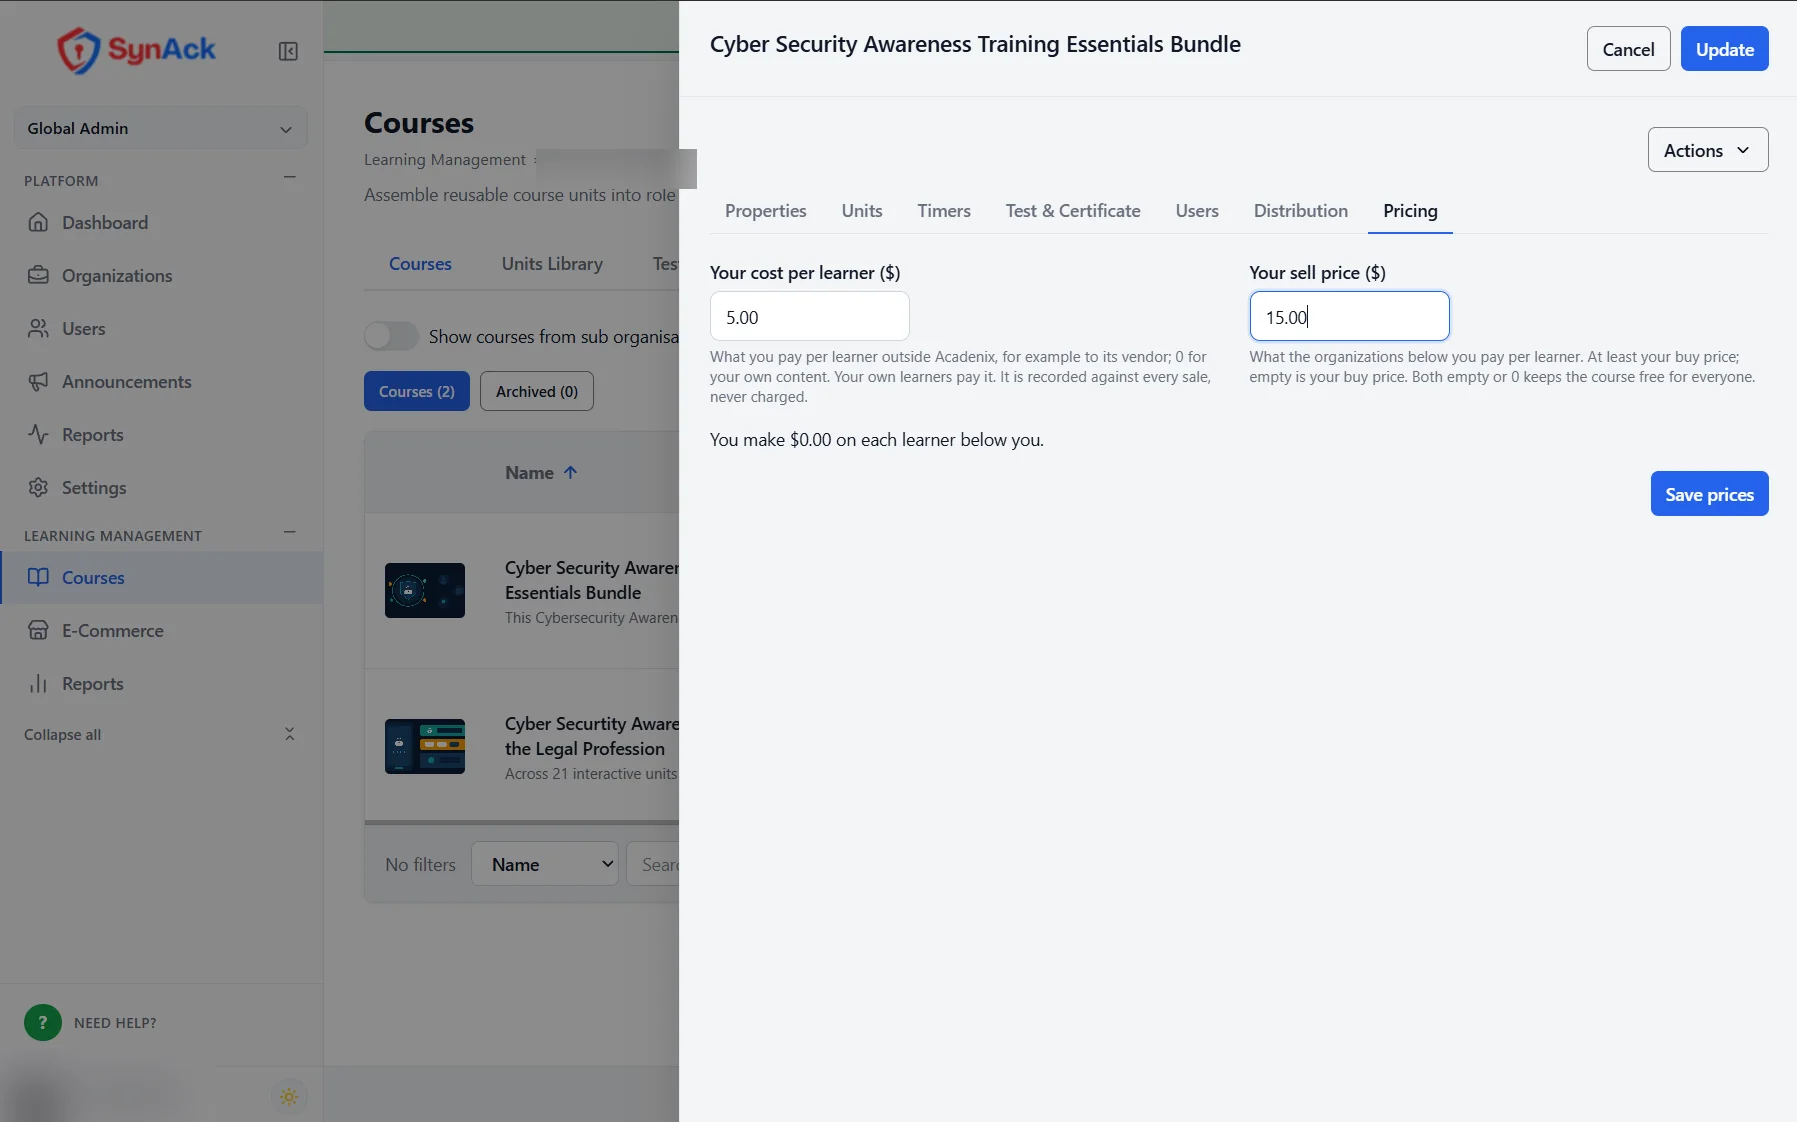Focus the Your cost per learner field
This screenshot has width=1797, height=1122.
tap(809, 317)
